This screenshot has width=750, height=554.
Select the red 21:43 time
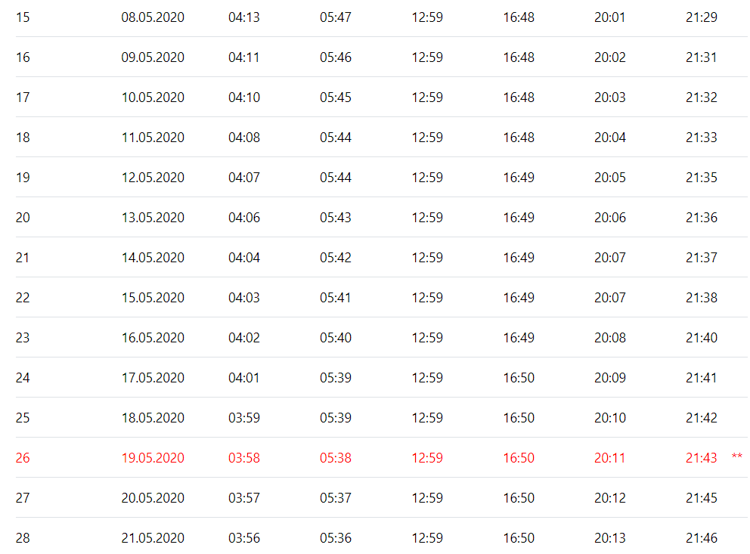tap(701, 458)
